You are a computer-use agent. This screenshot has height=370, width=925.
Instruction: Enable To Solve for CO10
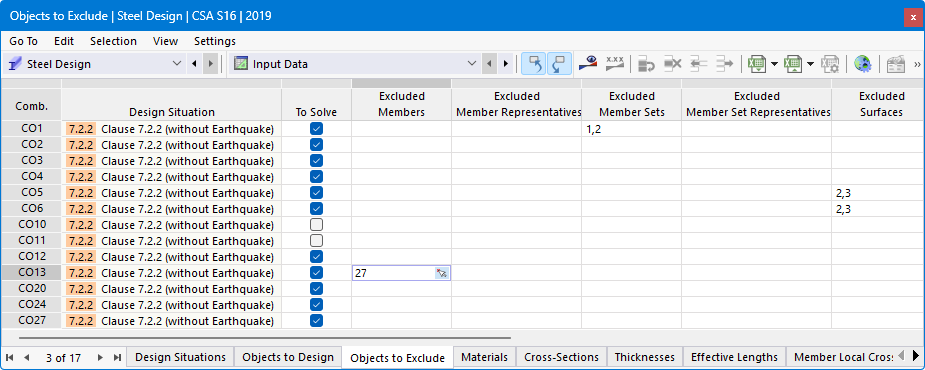pos(316,225)
